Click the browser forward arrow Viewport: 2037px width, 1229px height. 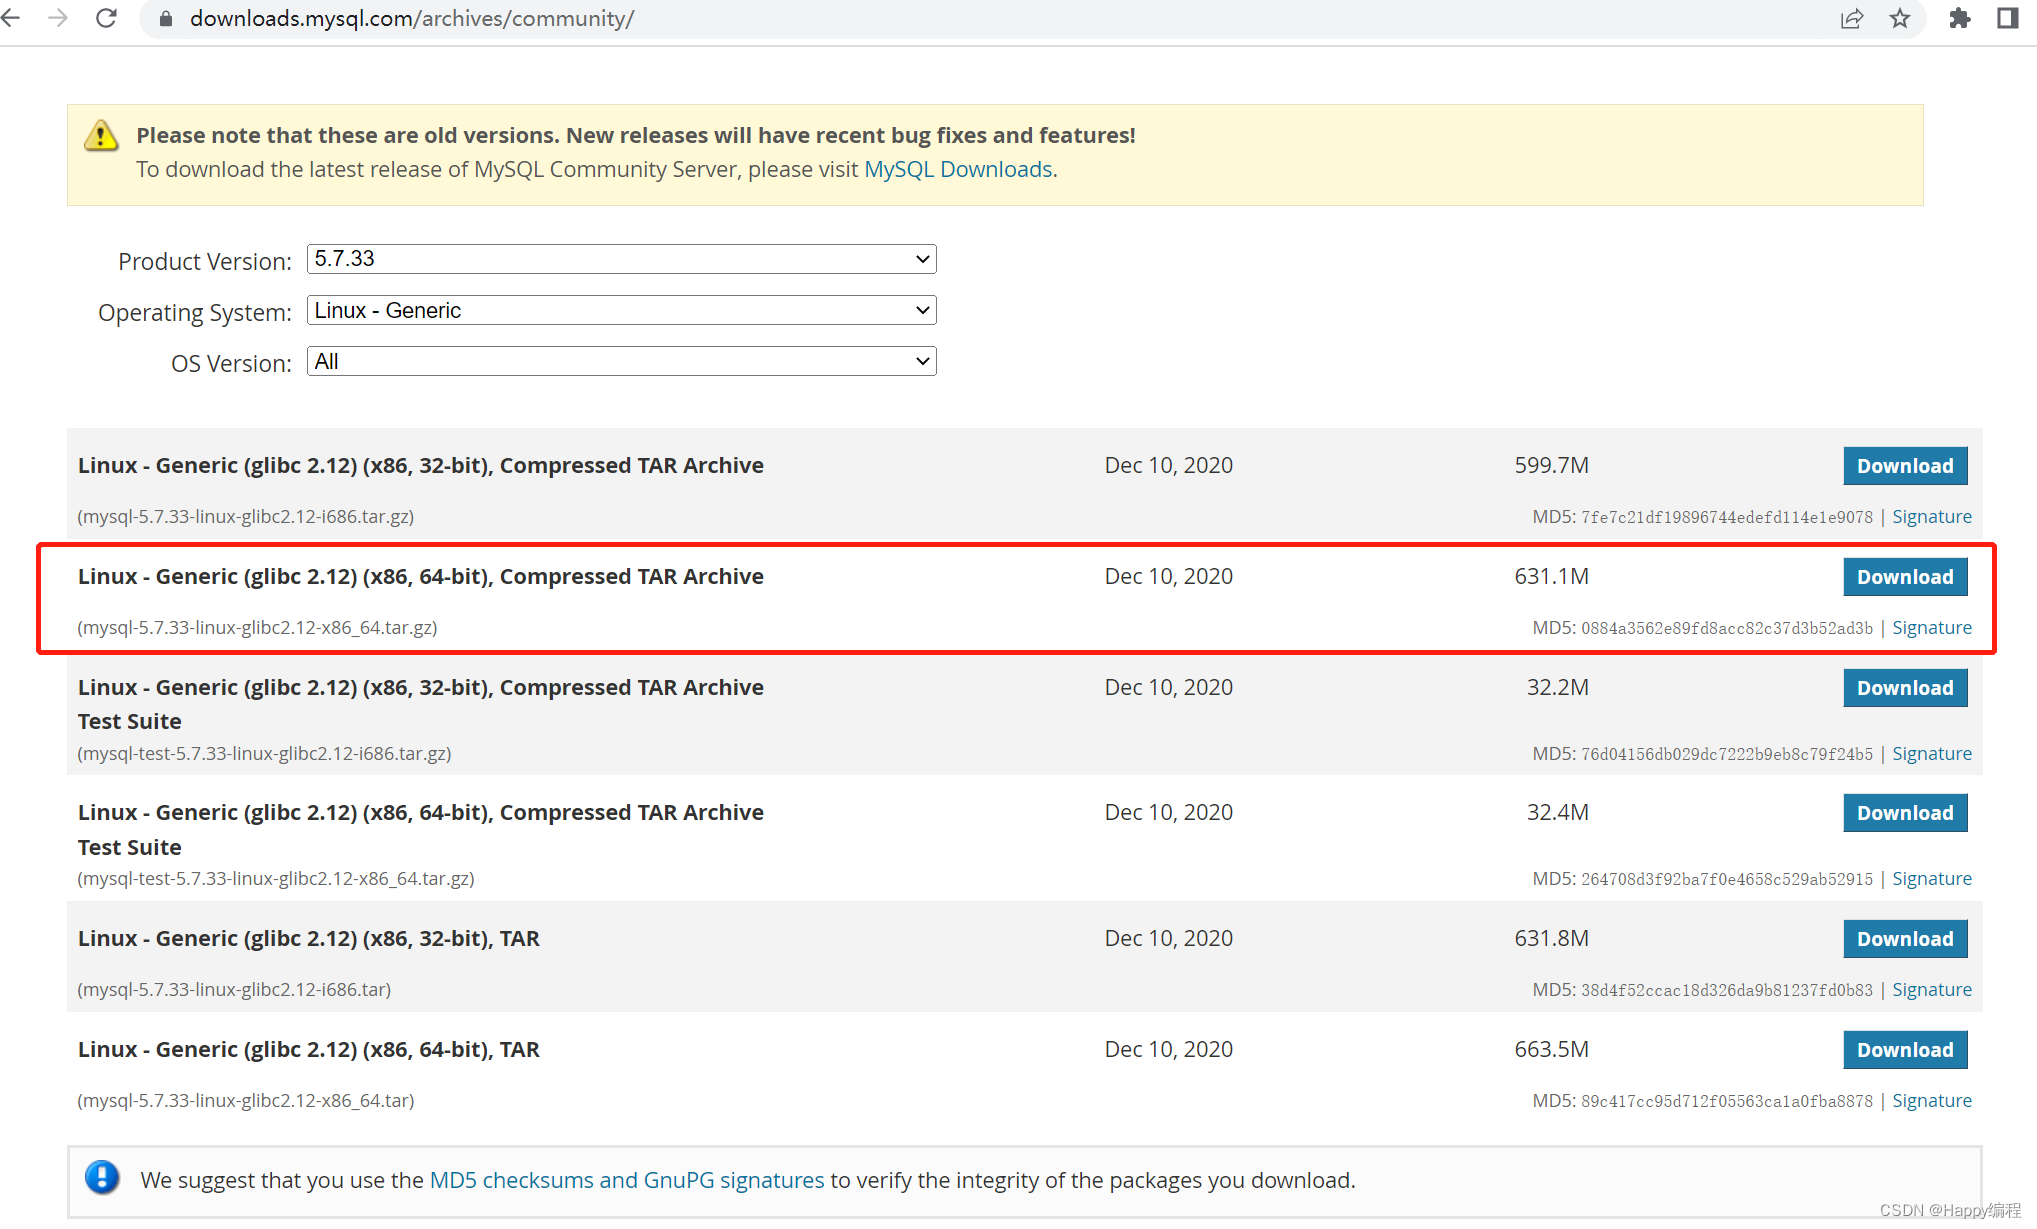tap(58, 18)
